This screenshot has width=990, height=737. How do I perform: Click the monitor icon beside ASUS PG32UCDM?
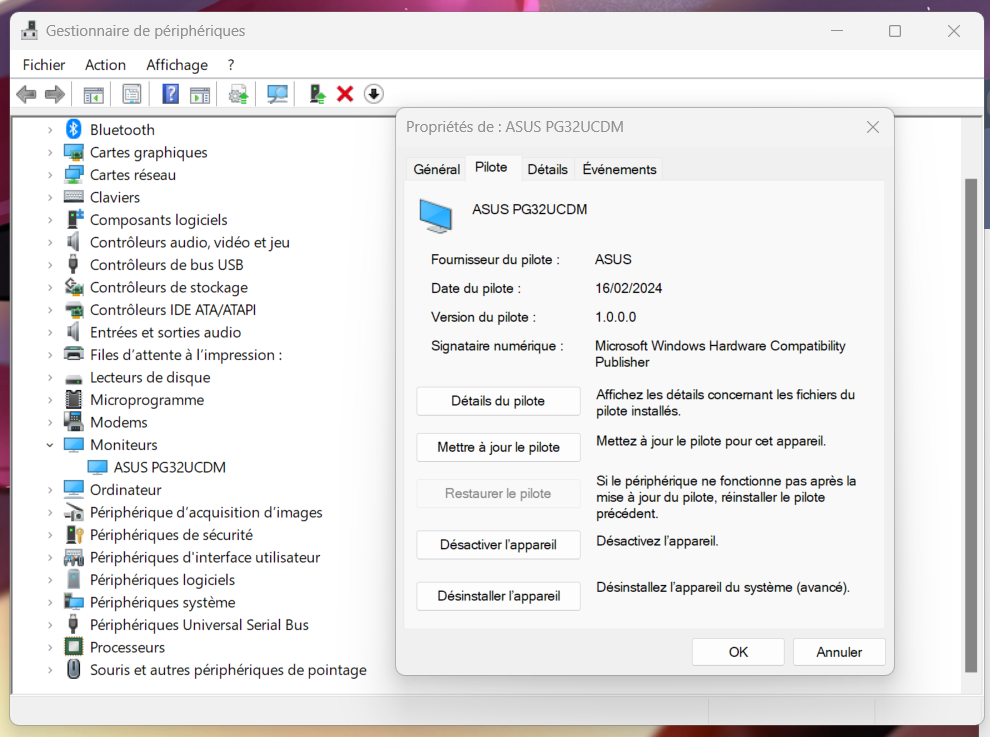pyautogui.click(x=98, y=467)
